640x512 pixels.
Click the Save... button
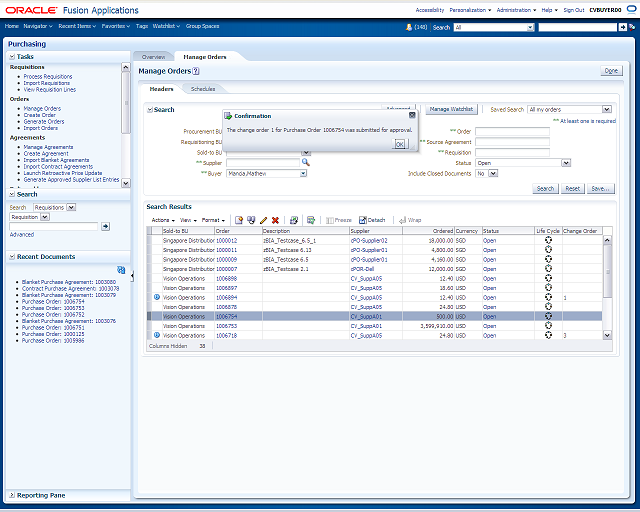(600, 189)
